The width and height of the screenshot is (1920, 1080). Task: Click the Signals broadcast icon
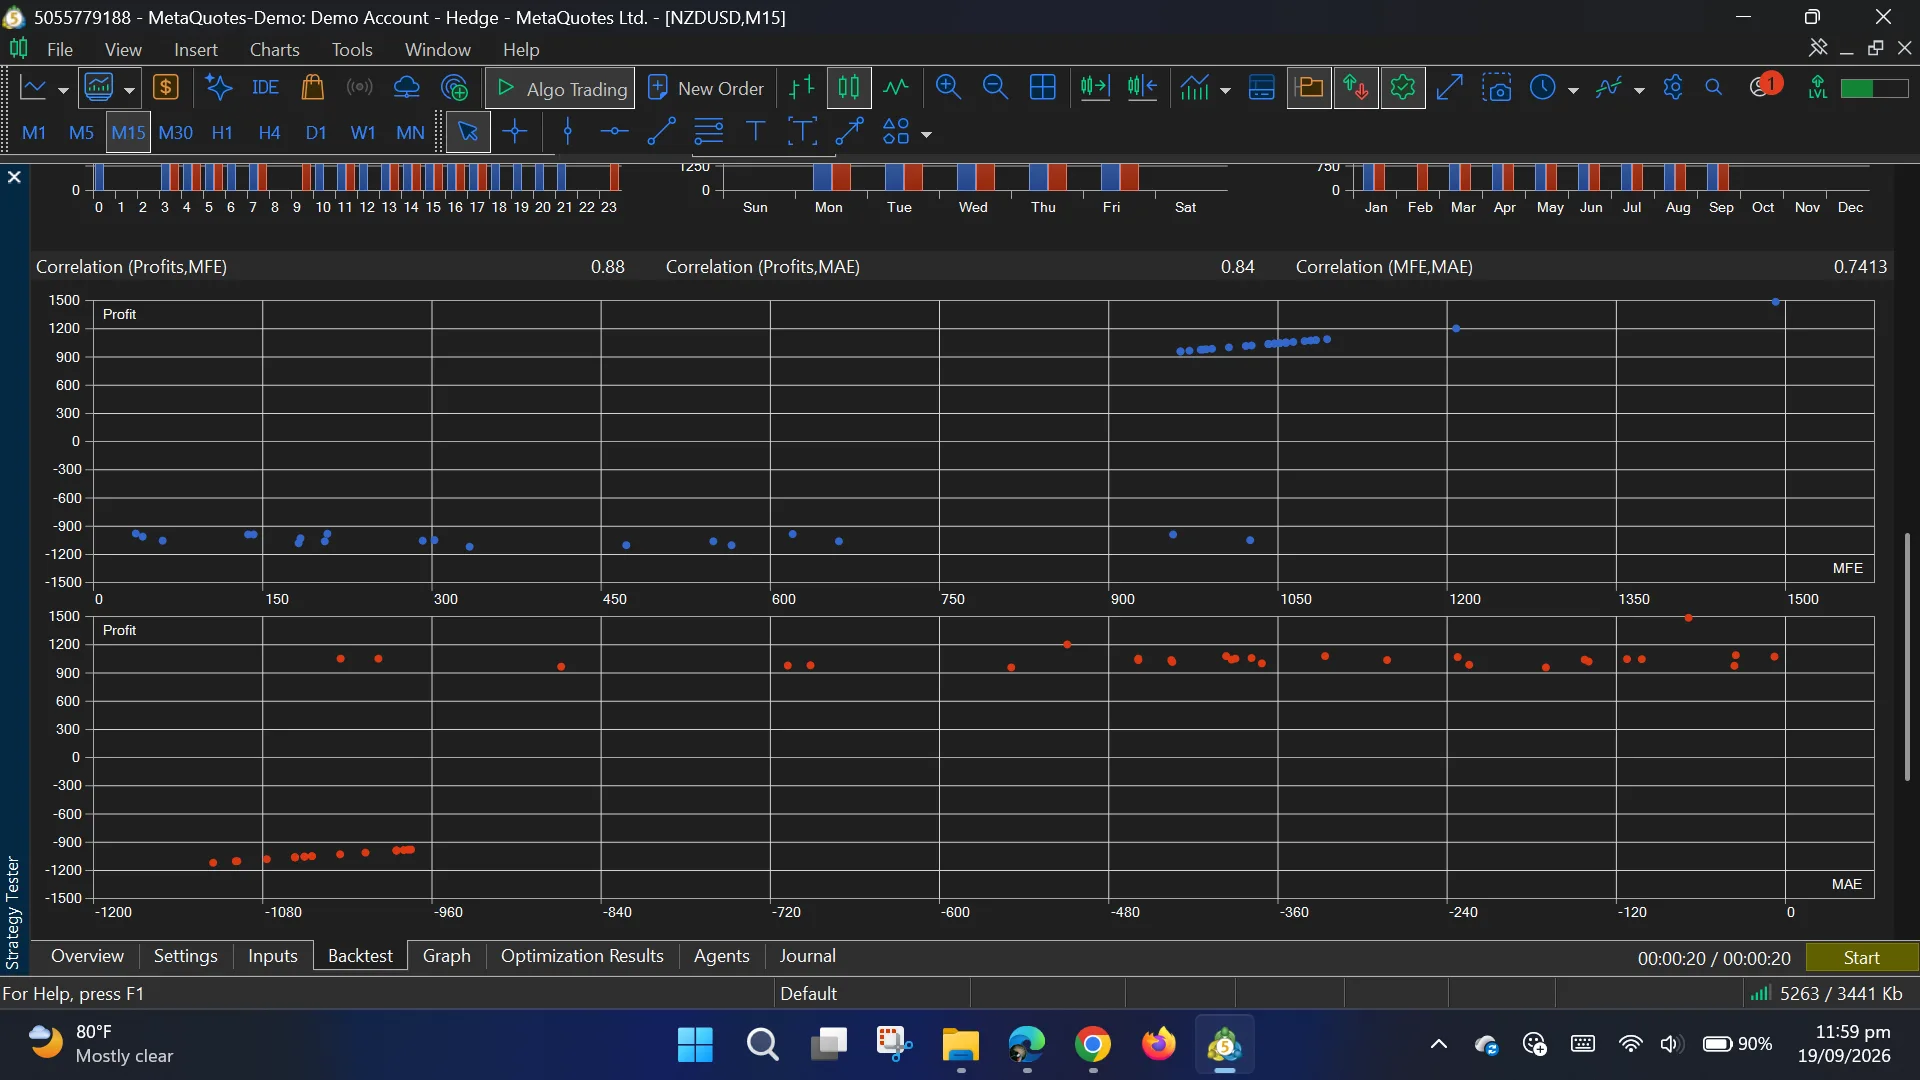click(359, 88)
